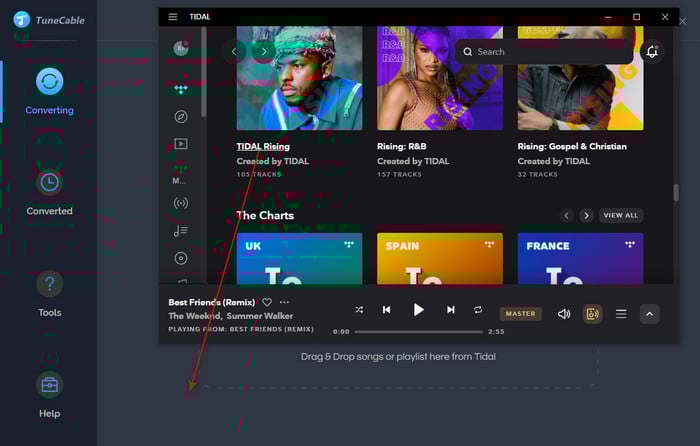Screen dimensions: 700x446
Task: Click the Rising: R&B title
Action: tap(401, 146)
